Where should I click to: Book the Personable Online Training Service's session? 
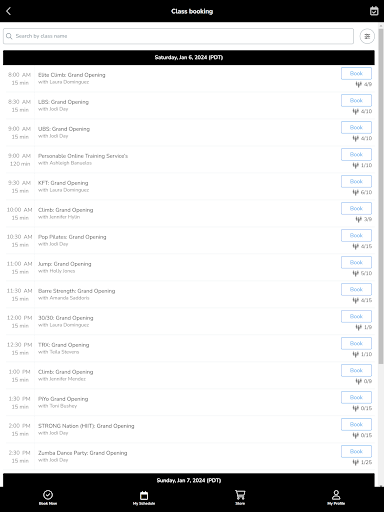pos(356,154)
